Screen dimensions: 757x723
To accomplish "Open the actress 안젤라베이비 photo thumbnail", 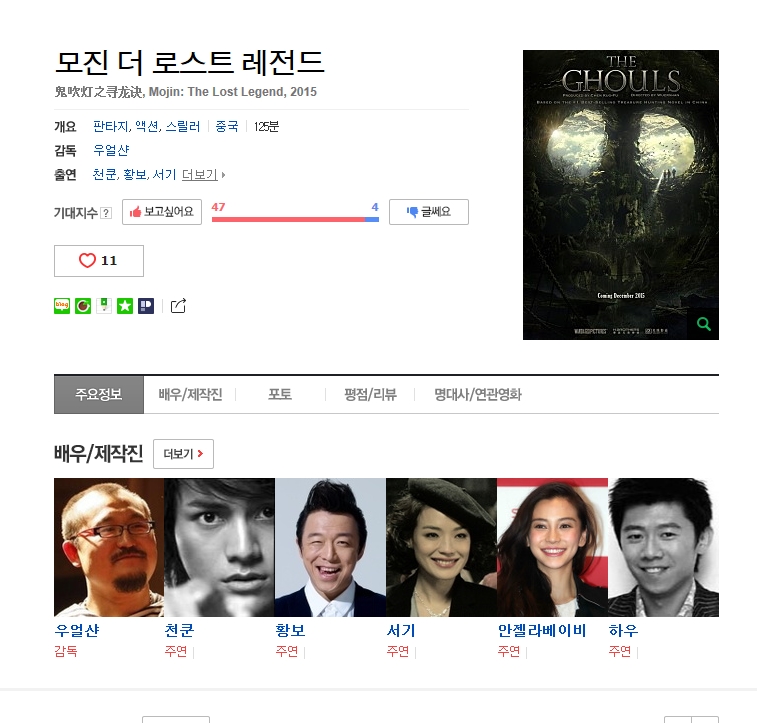I will click(x=552, y=547).
